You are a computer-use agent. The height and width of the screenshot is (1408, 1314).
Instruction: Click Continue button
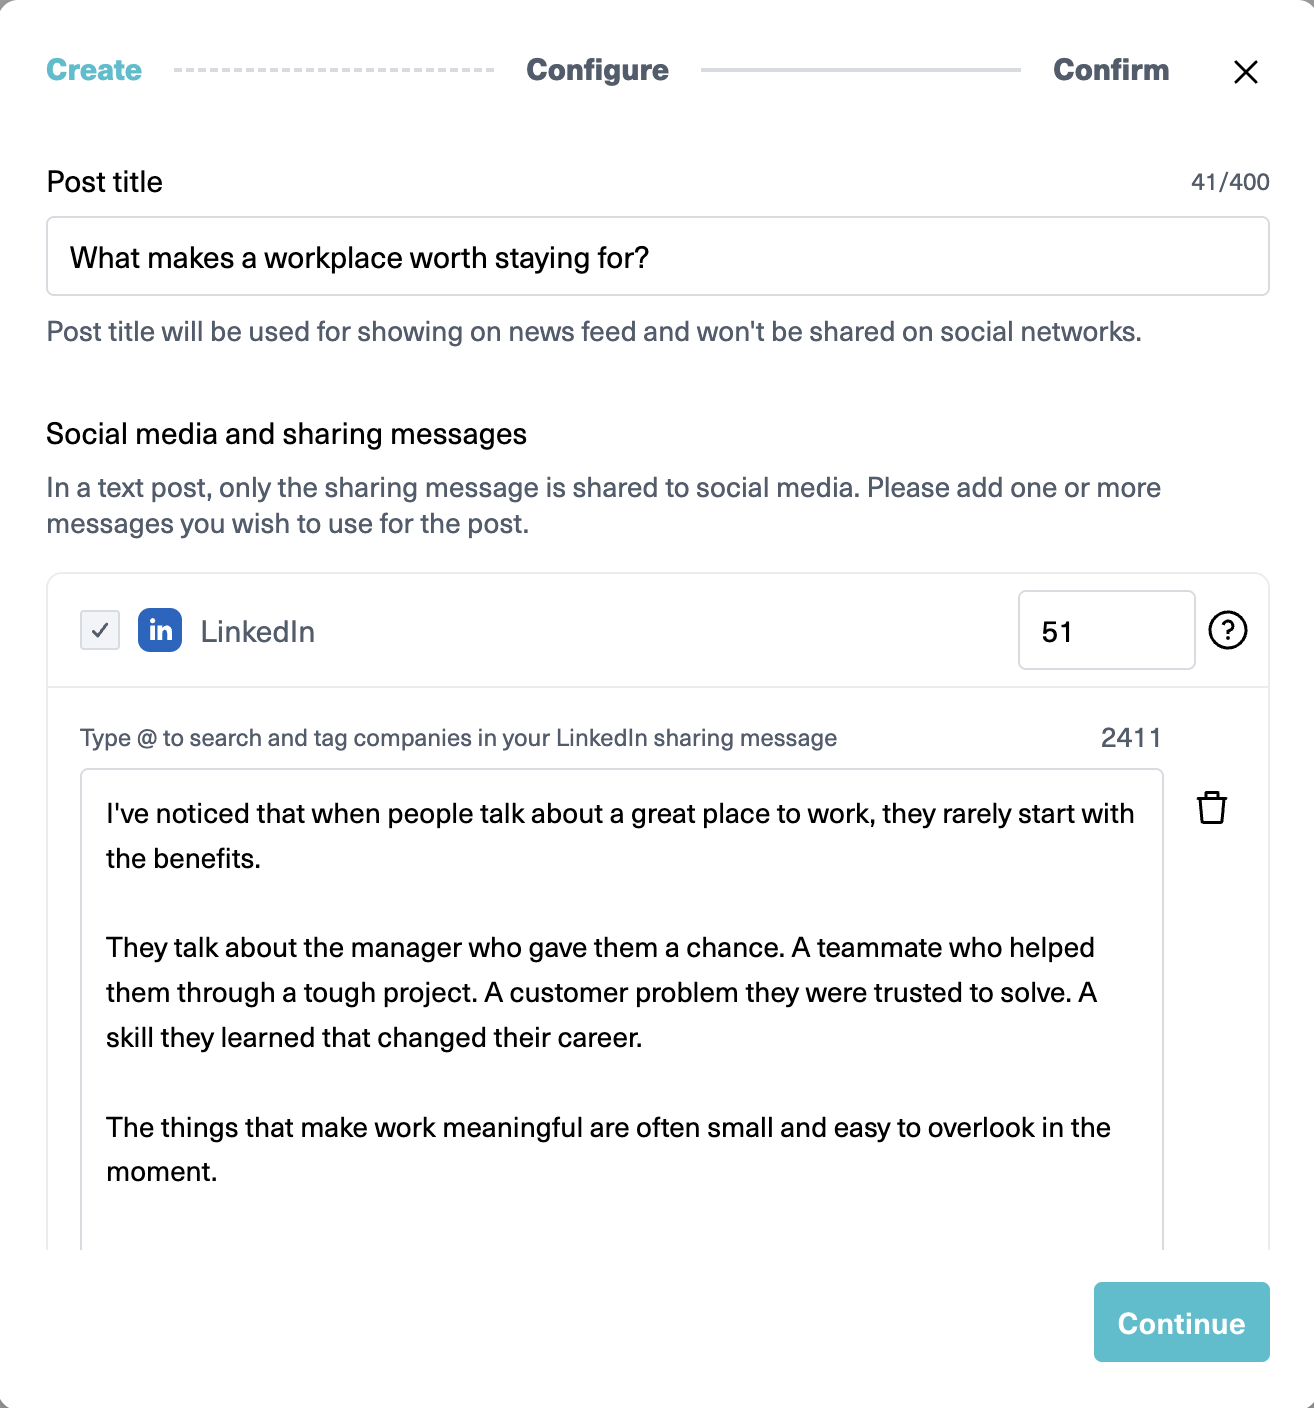point(1182,1322)
